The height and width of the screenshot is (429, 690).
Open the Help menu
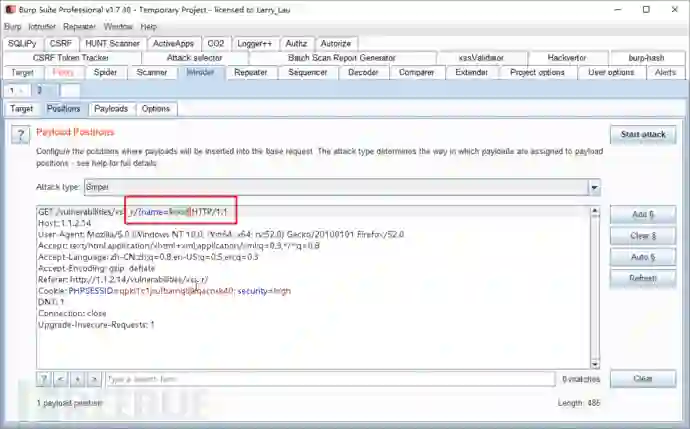(149, 27)
